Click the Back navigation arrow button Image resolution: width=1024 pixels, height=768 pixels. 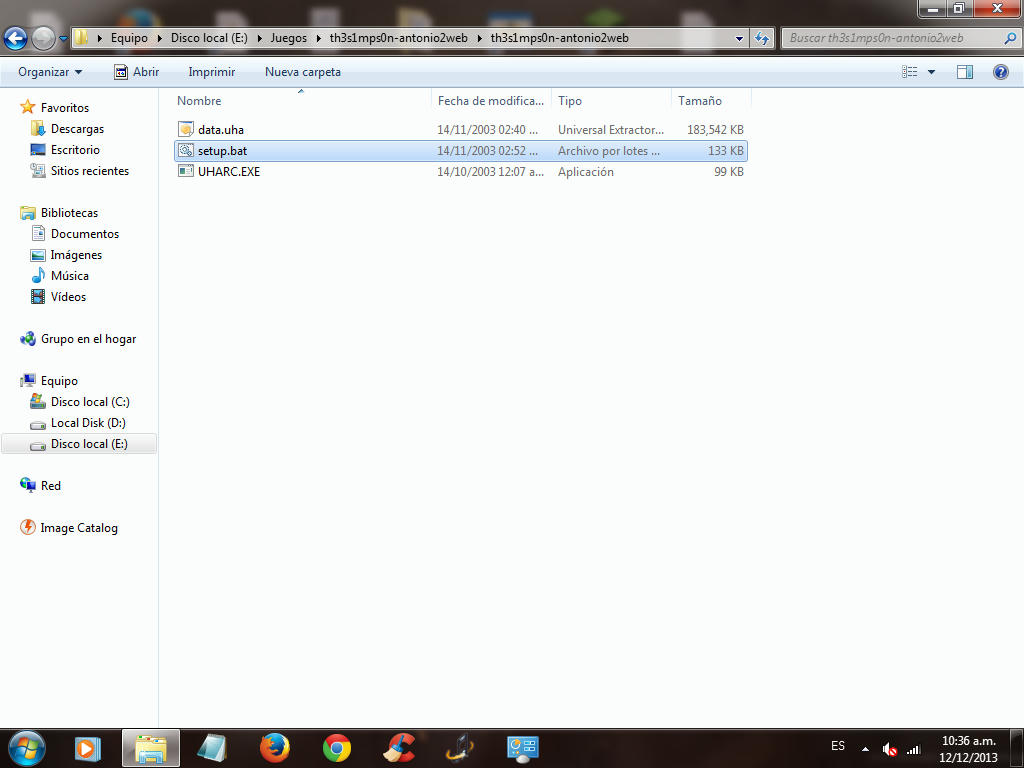[15, 39]
